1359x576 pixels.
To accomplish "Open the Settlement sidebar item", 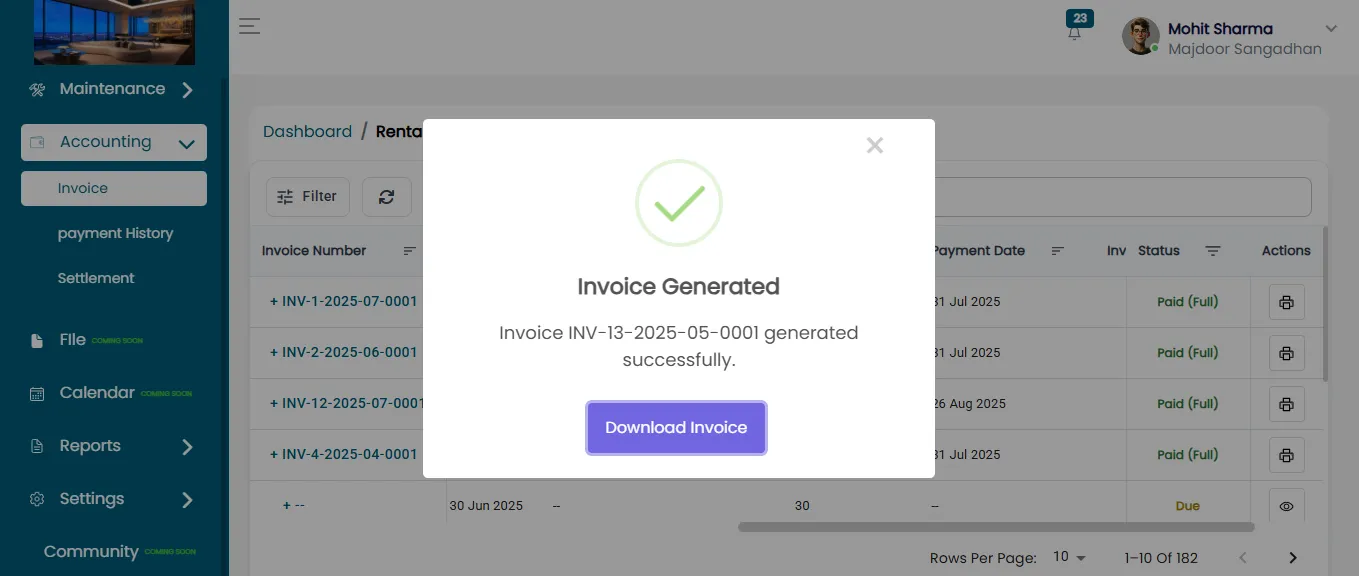I will coord(96,278).
